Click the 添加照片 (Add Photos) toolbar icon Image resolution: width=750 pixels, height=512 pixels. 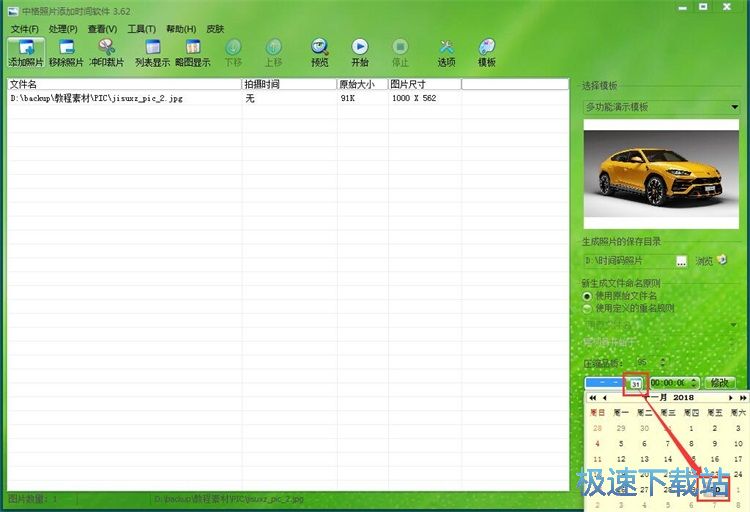(x=26, y=52)
